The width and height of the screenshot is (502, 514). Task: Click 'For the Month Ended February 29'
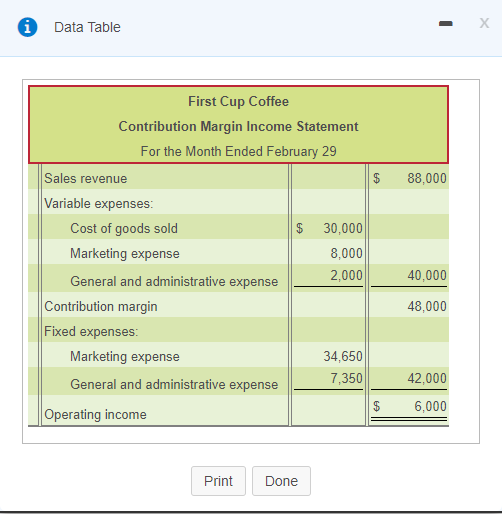point(238,151)
